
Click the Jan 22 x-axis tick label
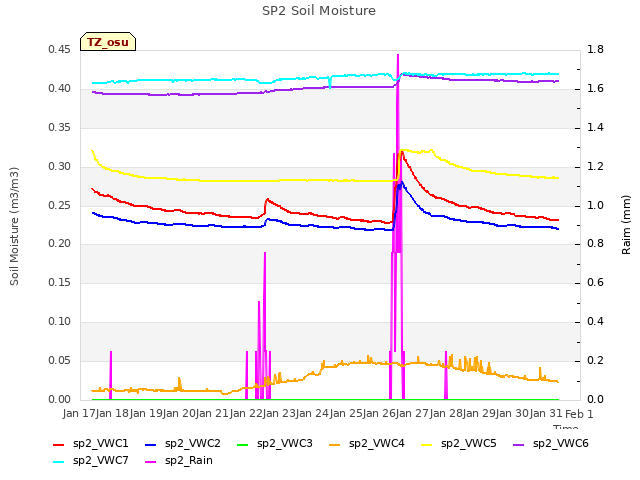tap(246, 414)
